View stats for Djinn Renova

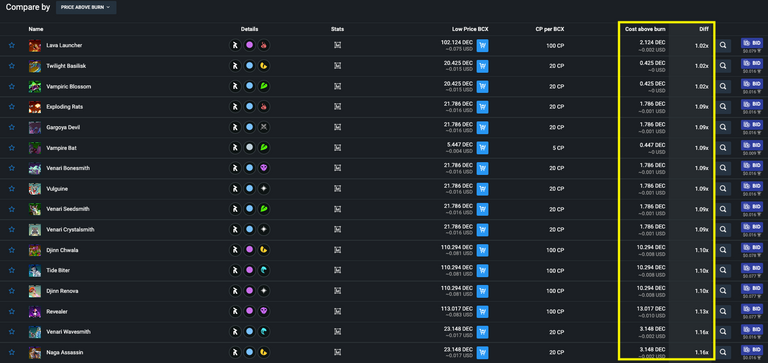(337, 290)
